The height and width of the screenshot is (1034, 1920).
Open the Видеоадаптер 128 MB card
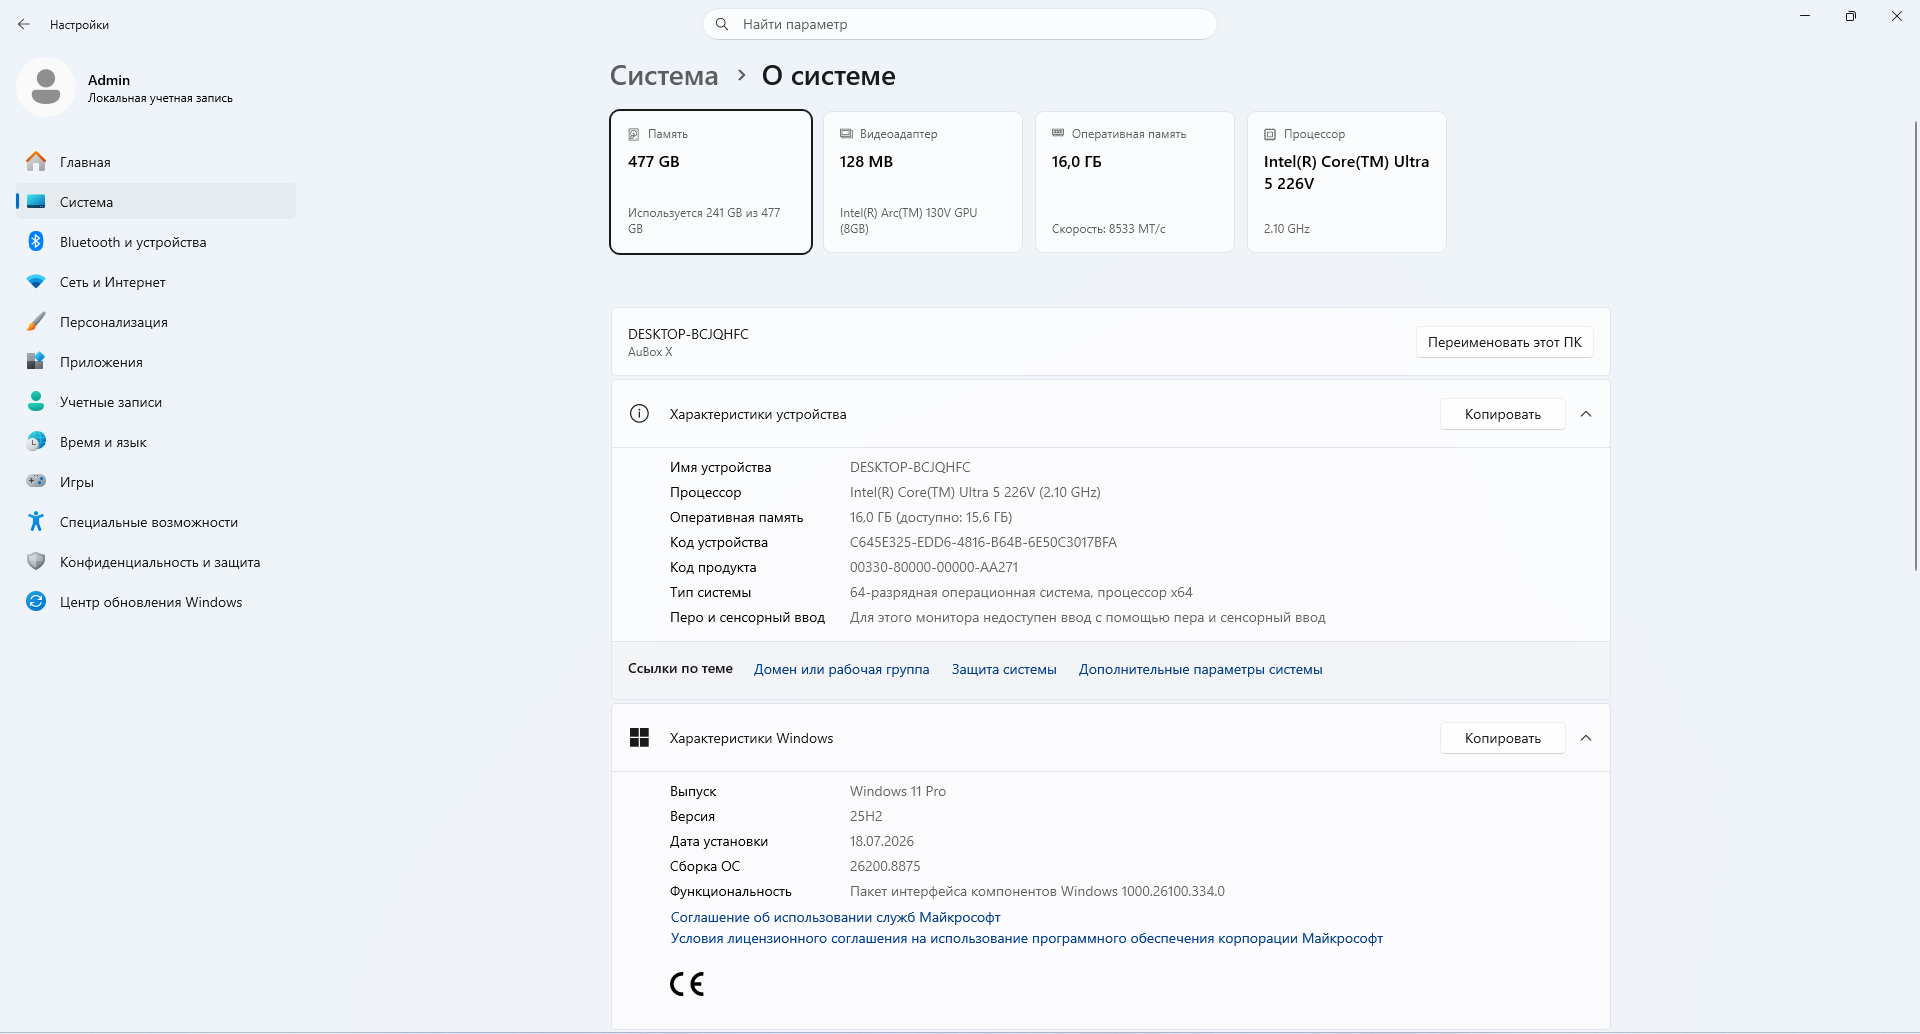click(923, 182)
